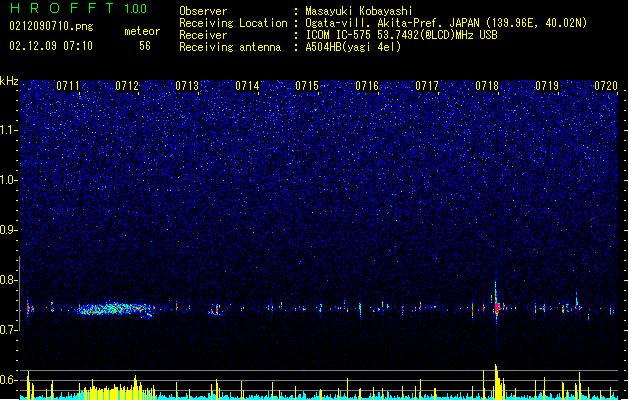This screenshot has height=400, width=629.
Task: Click the strong red echo spike at 0718
Action: click(x=497, y=305)
